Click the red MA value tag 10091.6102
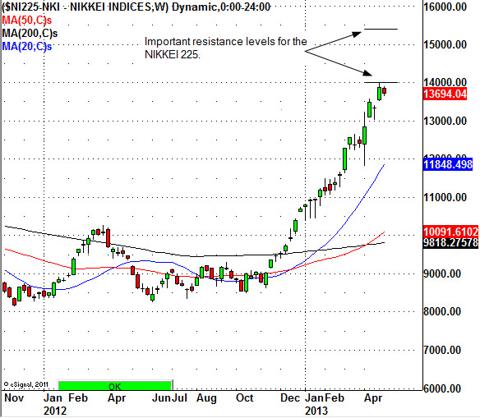The width and height of the screenshot is (480, 418). click(451, 231)
